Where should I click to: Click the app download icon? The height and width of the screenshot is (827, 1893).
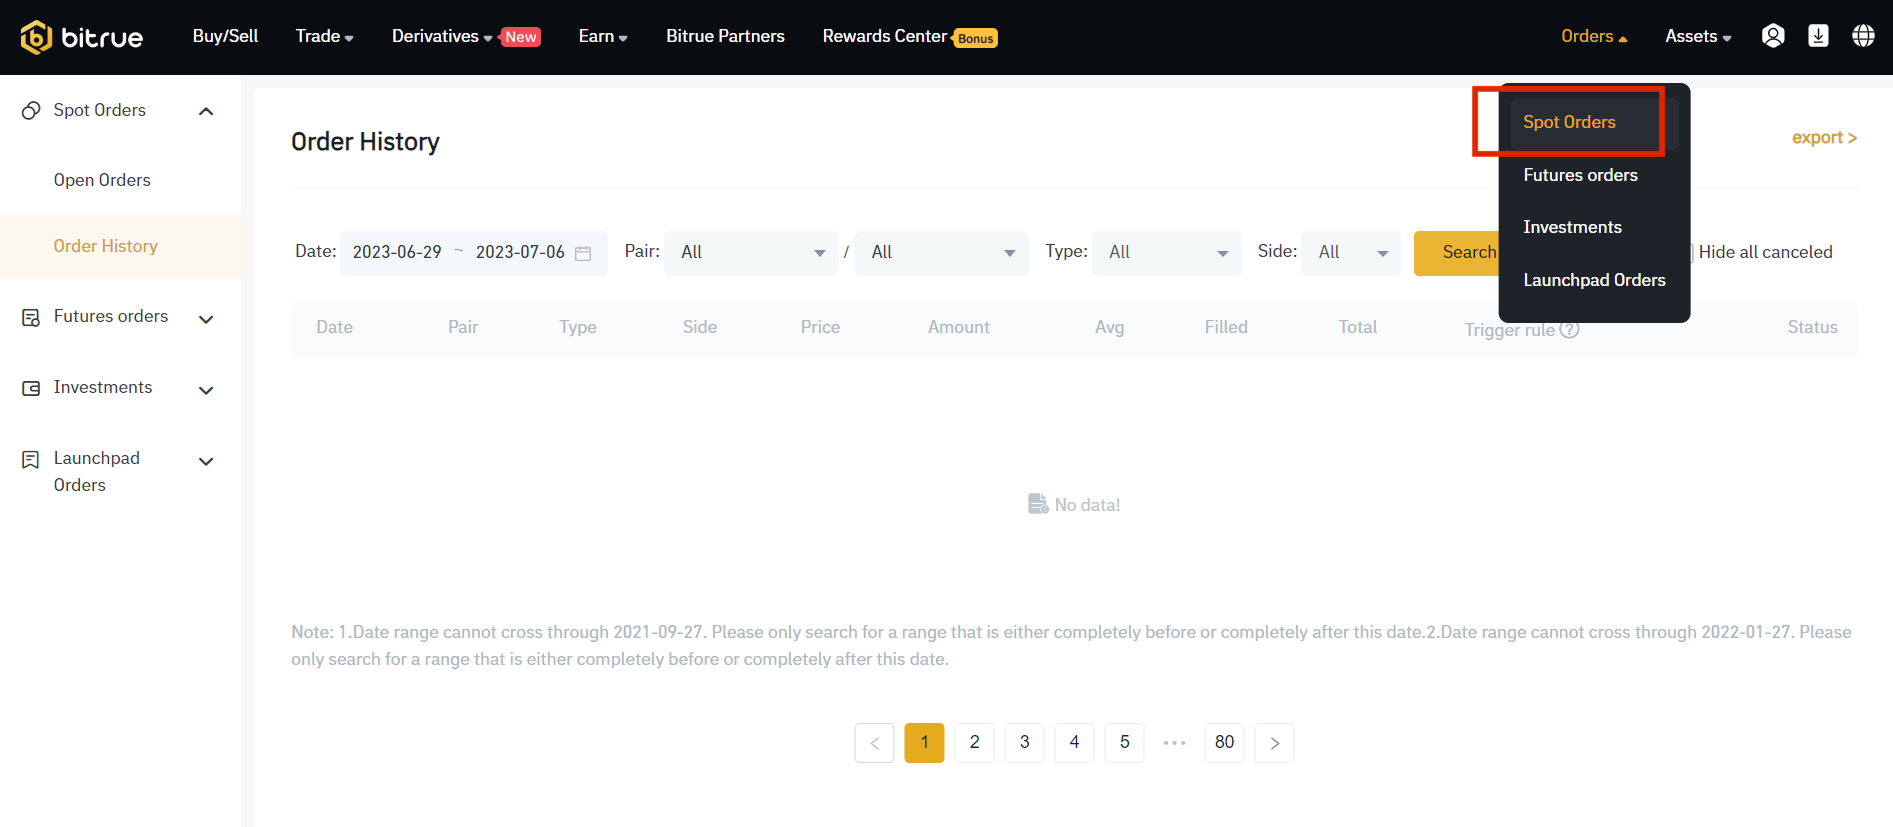coord(1818,36)
